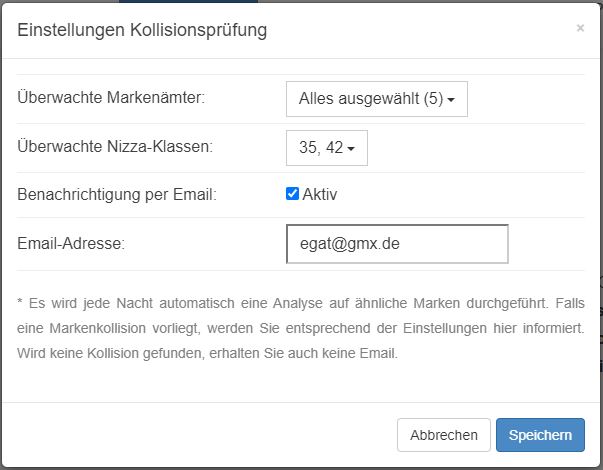Click the caret arrow beside 35, 42
The height and width of the screenshot is (470, 603).
point(351,148)
